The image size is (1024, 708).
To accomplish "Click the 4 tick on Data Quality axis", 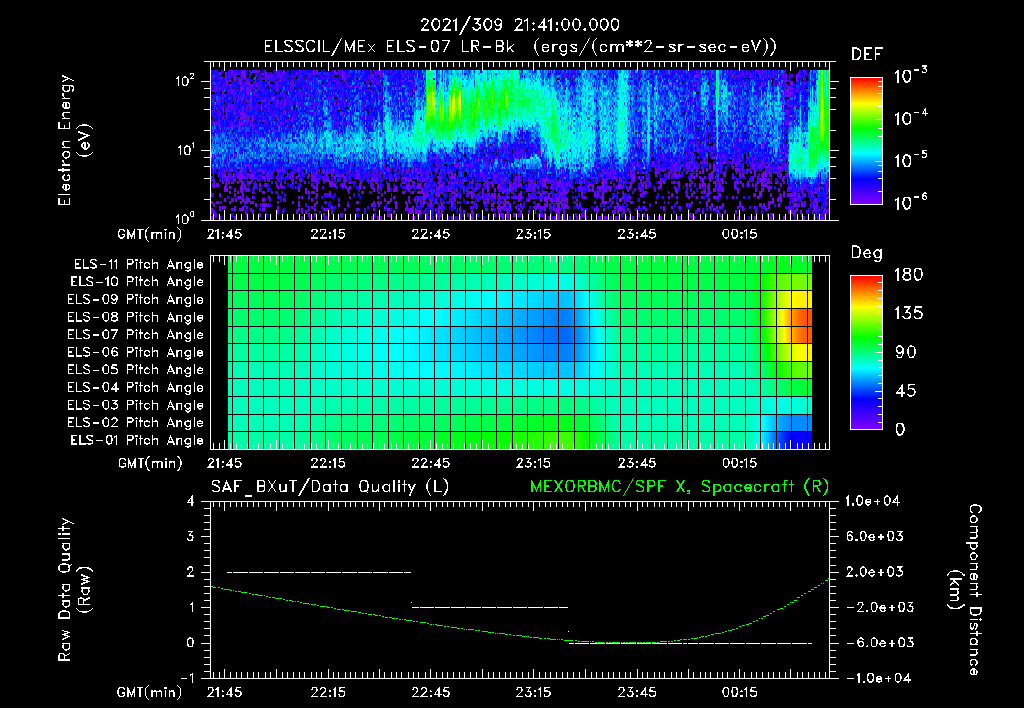I will pos(191,501).
